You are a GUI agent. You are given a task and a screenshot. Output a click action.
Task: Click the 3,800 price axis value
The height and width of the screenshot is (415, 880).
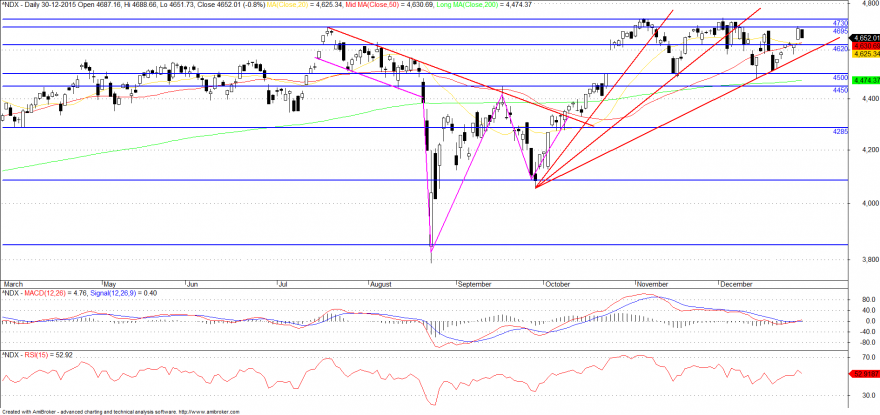869,259
